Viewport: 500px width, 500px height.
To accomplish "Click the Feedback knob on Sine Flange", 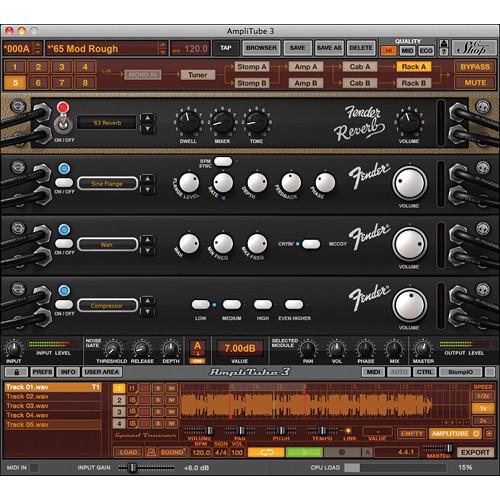I will click(x=291, y=183).
